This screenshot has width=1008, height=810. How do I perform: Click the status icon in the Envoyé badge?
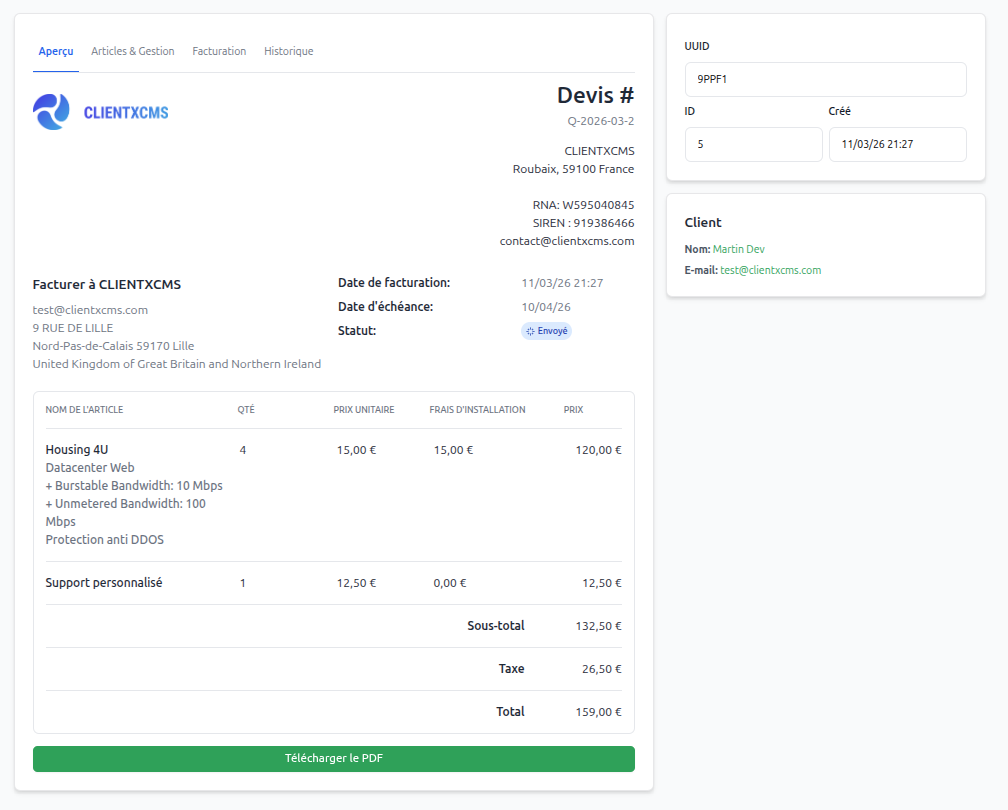[530, 330]
